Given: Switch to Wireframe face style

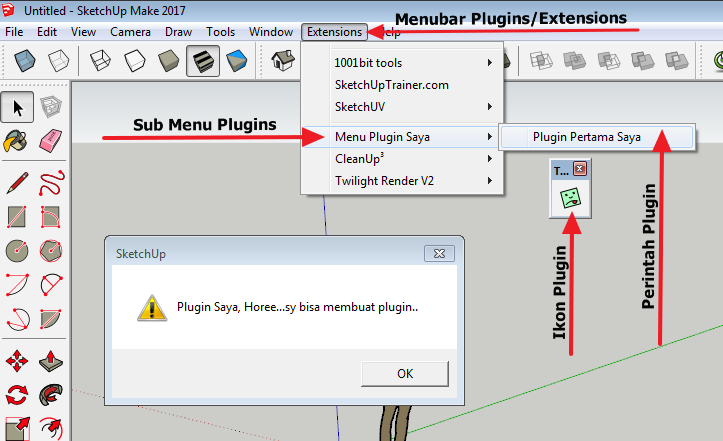Looking at the screenshot, I should click(100, 60).
